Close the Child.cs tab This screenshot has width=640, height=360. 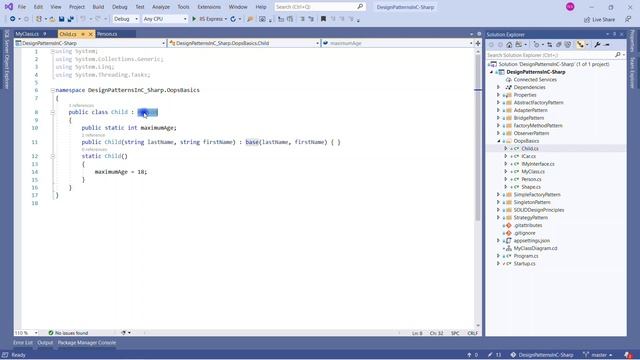pos(91,34)
